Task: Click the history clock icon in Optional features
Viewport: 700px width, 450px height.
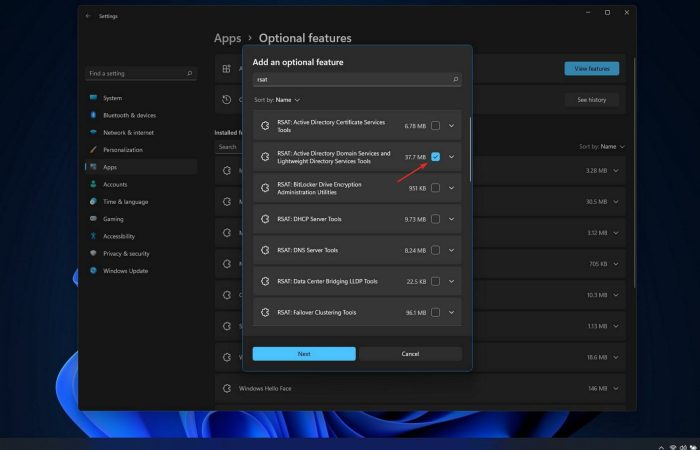Action: tap(227, 100)
